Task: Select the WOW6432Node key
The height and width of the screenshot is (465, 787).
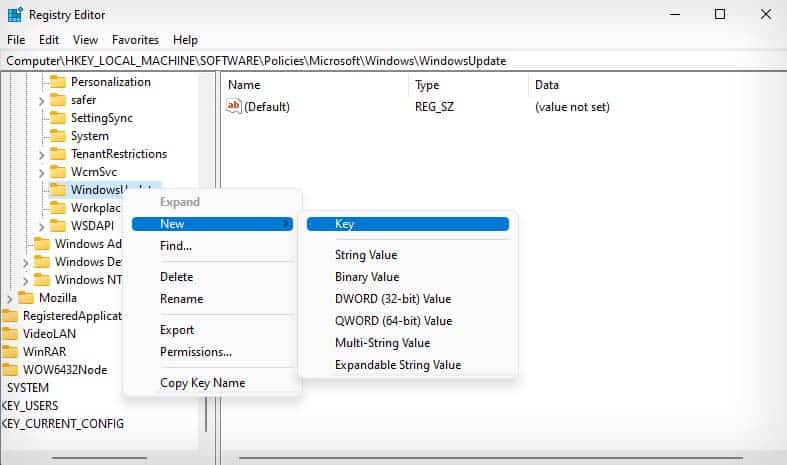Action: pos(65,370)
